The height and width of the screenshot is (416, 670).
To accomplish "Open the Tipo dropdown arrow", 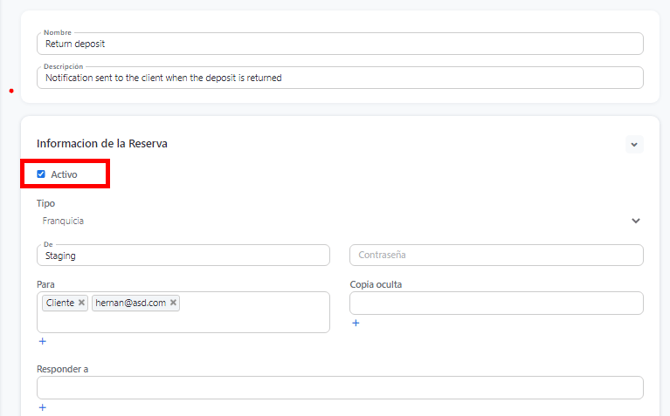I will pyautogui.click(x=635, y=221).
